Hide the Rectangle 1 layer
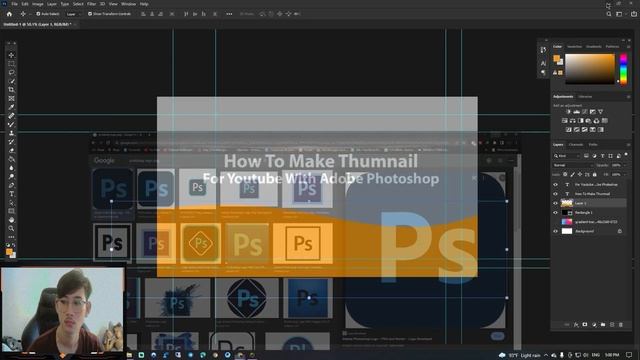 tap(556, 213)
